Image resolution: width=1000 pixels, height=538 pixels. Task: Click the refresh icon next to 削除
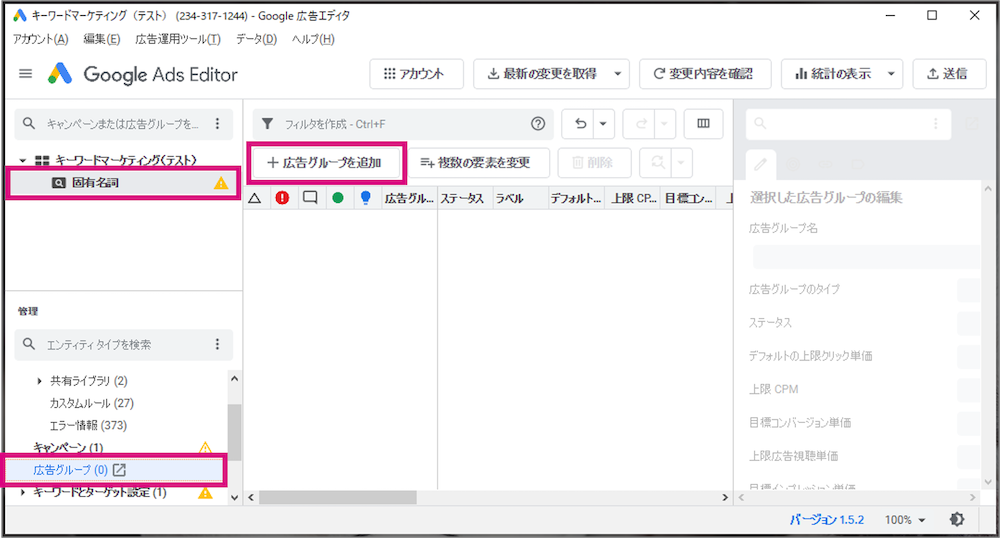pos(656,163)
